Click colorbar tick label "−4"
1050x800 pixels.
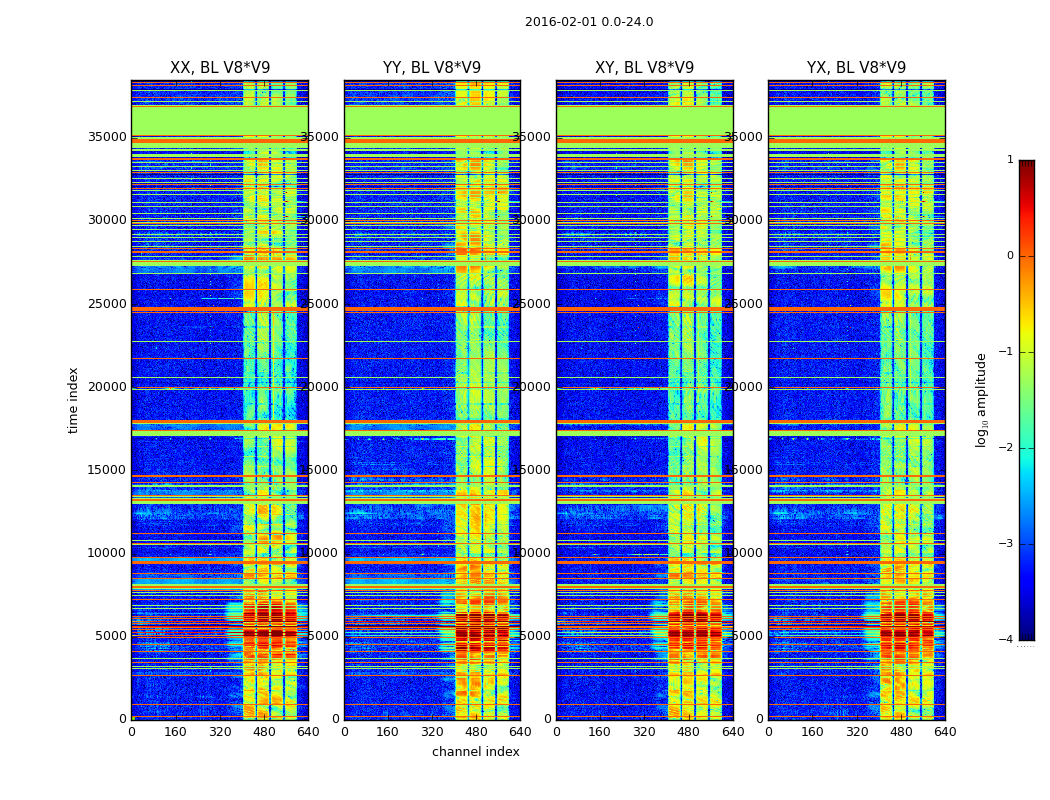coord(1006,639)
